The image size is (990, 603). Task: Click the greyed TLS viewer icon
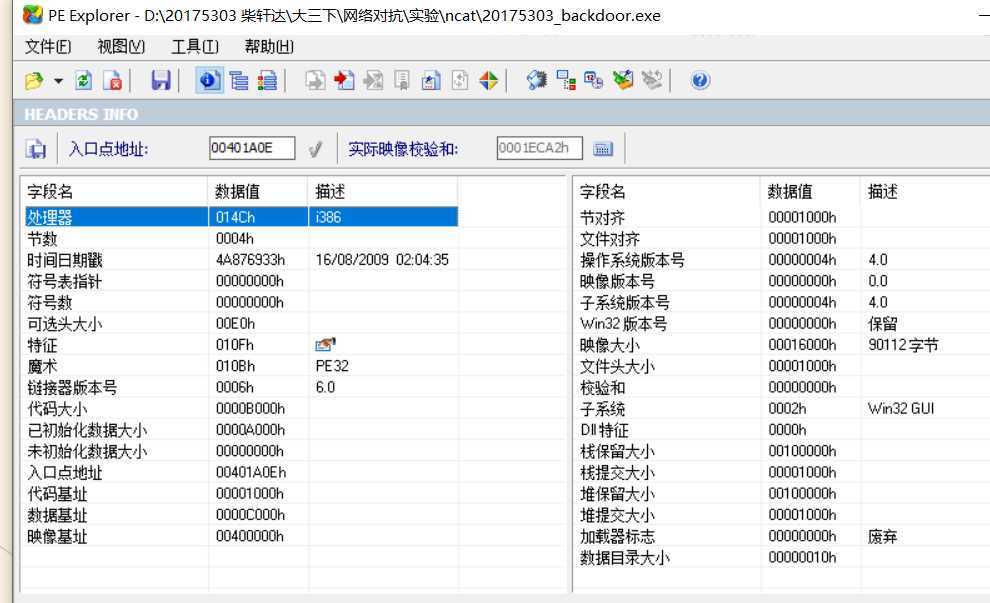pos(460,81)
